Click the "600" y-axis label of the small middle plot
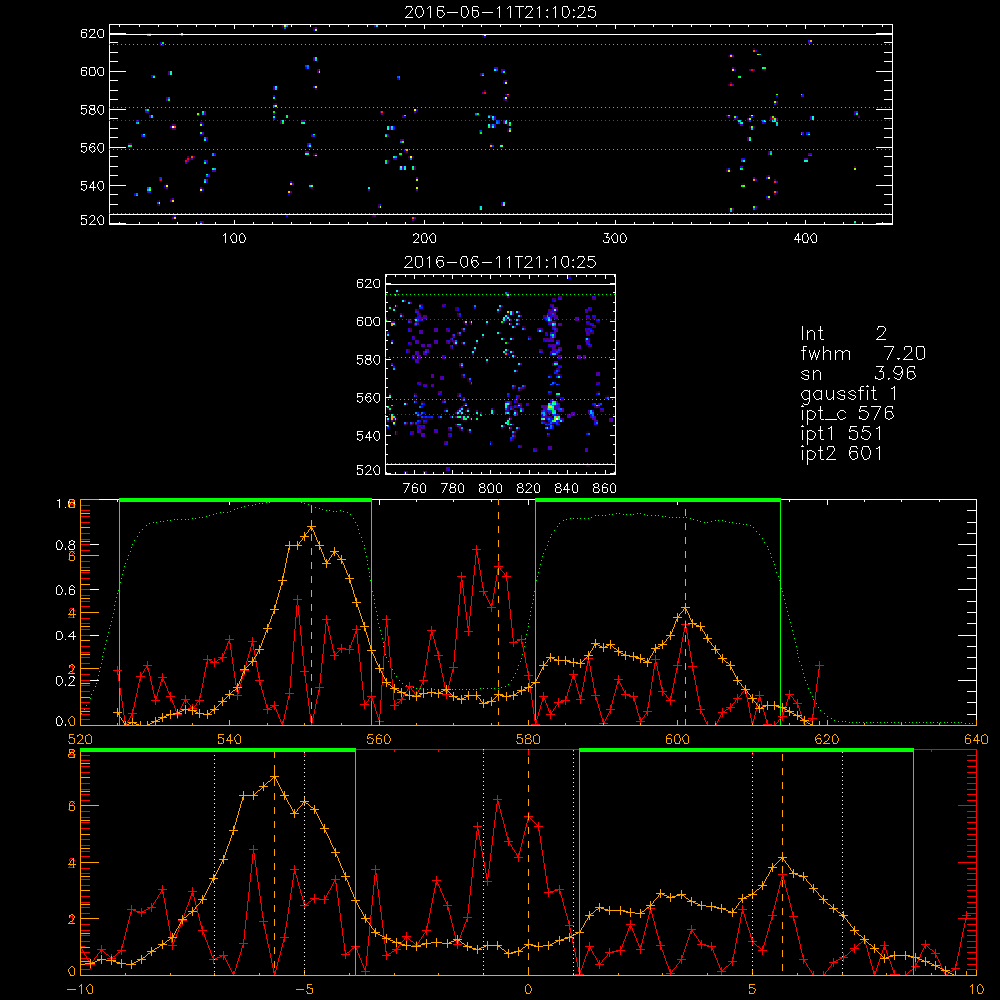The height and width of the screenshot is (1000, 1000). pos(368,321)
